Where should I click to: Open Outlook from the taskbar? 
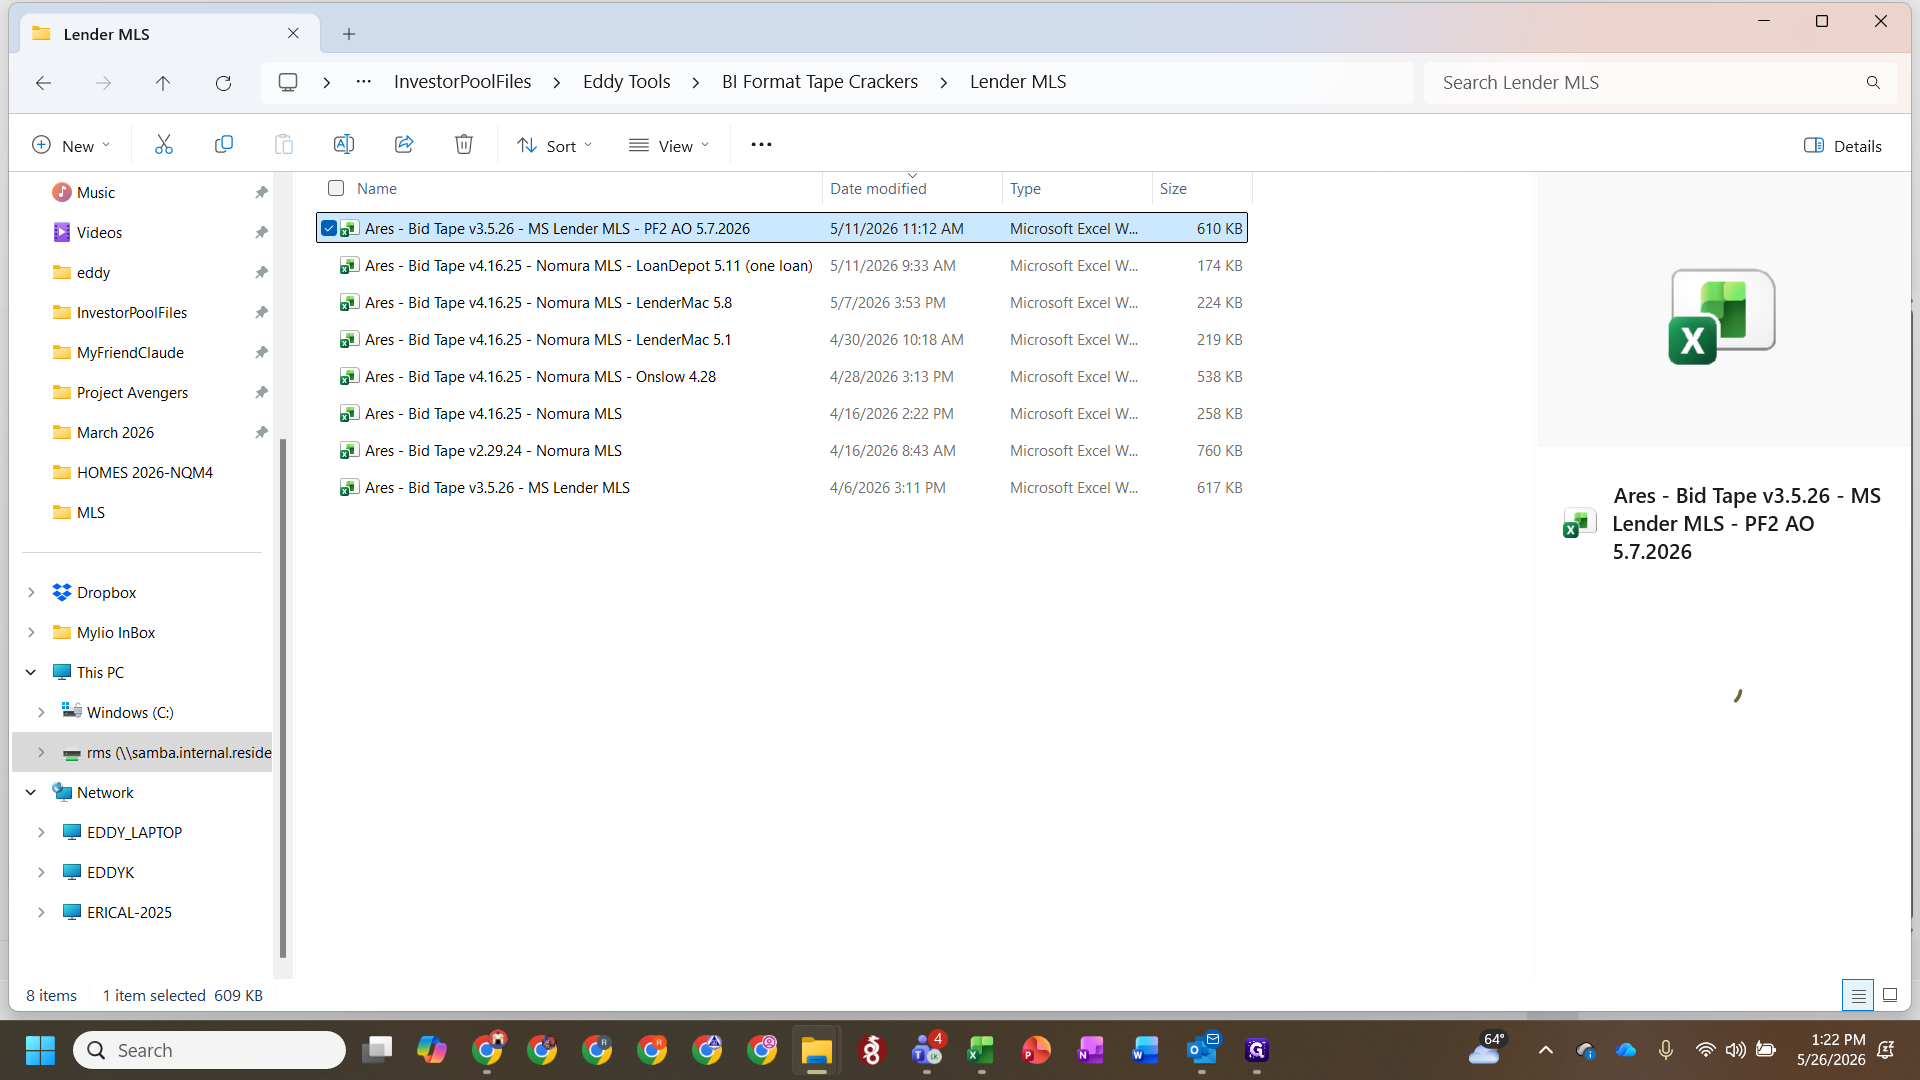pyautogui.click(x=1201, y=1050)
